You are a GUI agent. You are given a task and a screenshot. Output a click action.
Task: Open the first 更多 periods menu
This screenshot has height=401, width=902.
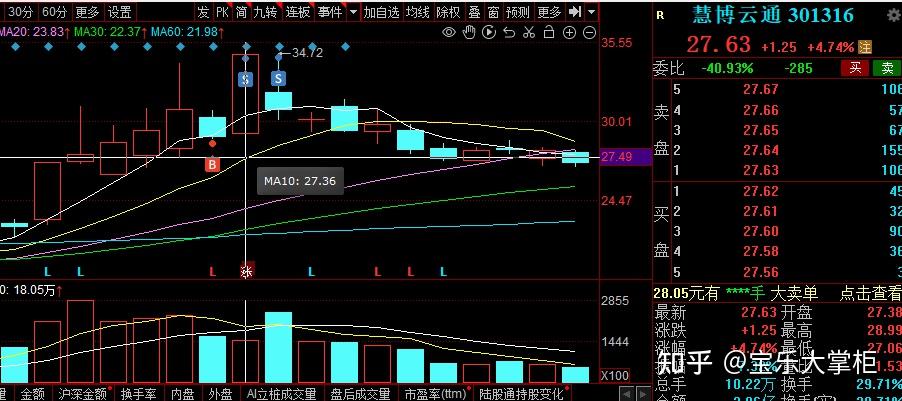(x=87, y=13)
